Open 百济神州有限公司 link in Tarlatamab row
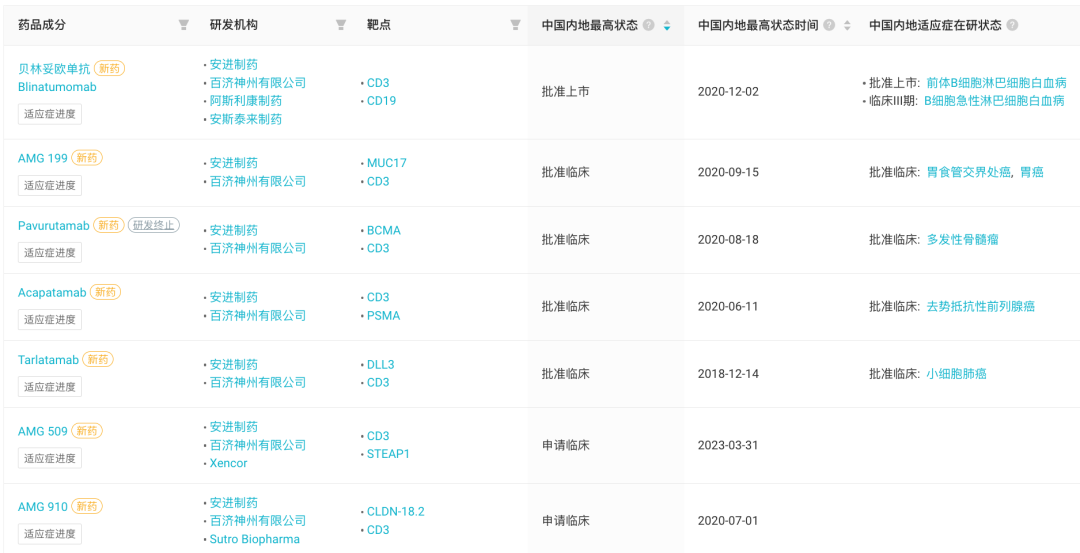This screenshot has height=553, width=1080. tap(258, 382)
